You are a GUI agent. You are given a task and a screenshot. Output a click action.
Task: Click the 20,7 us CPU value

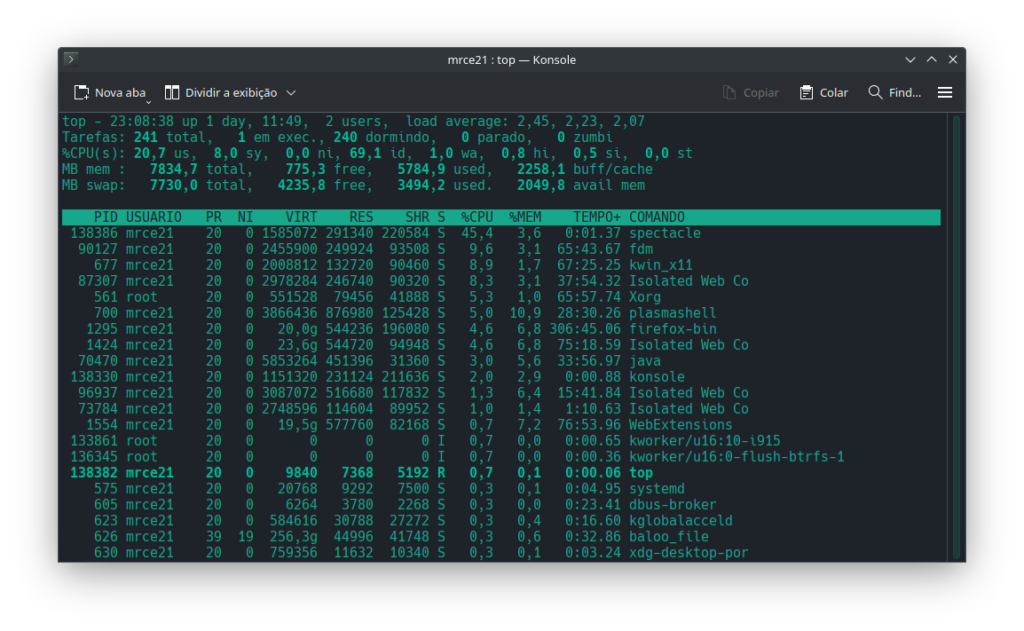(x=150, y=154)
